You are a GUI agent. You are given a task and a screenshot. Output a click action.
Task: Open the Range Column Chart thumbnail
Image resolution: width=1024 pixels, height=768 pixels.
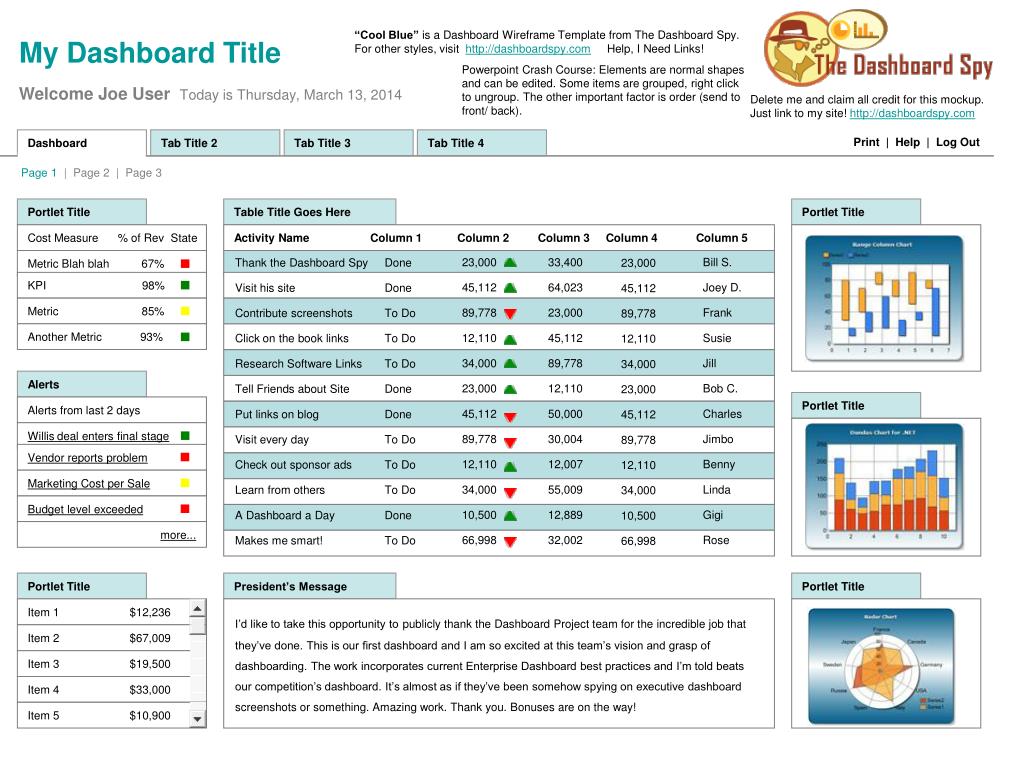click(x=884, y=298)
